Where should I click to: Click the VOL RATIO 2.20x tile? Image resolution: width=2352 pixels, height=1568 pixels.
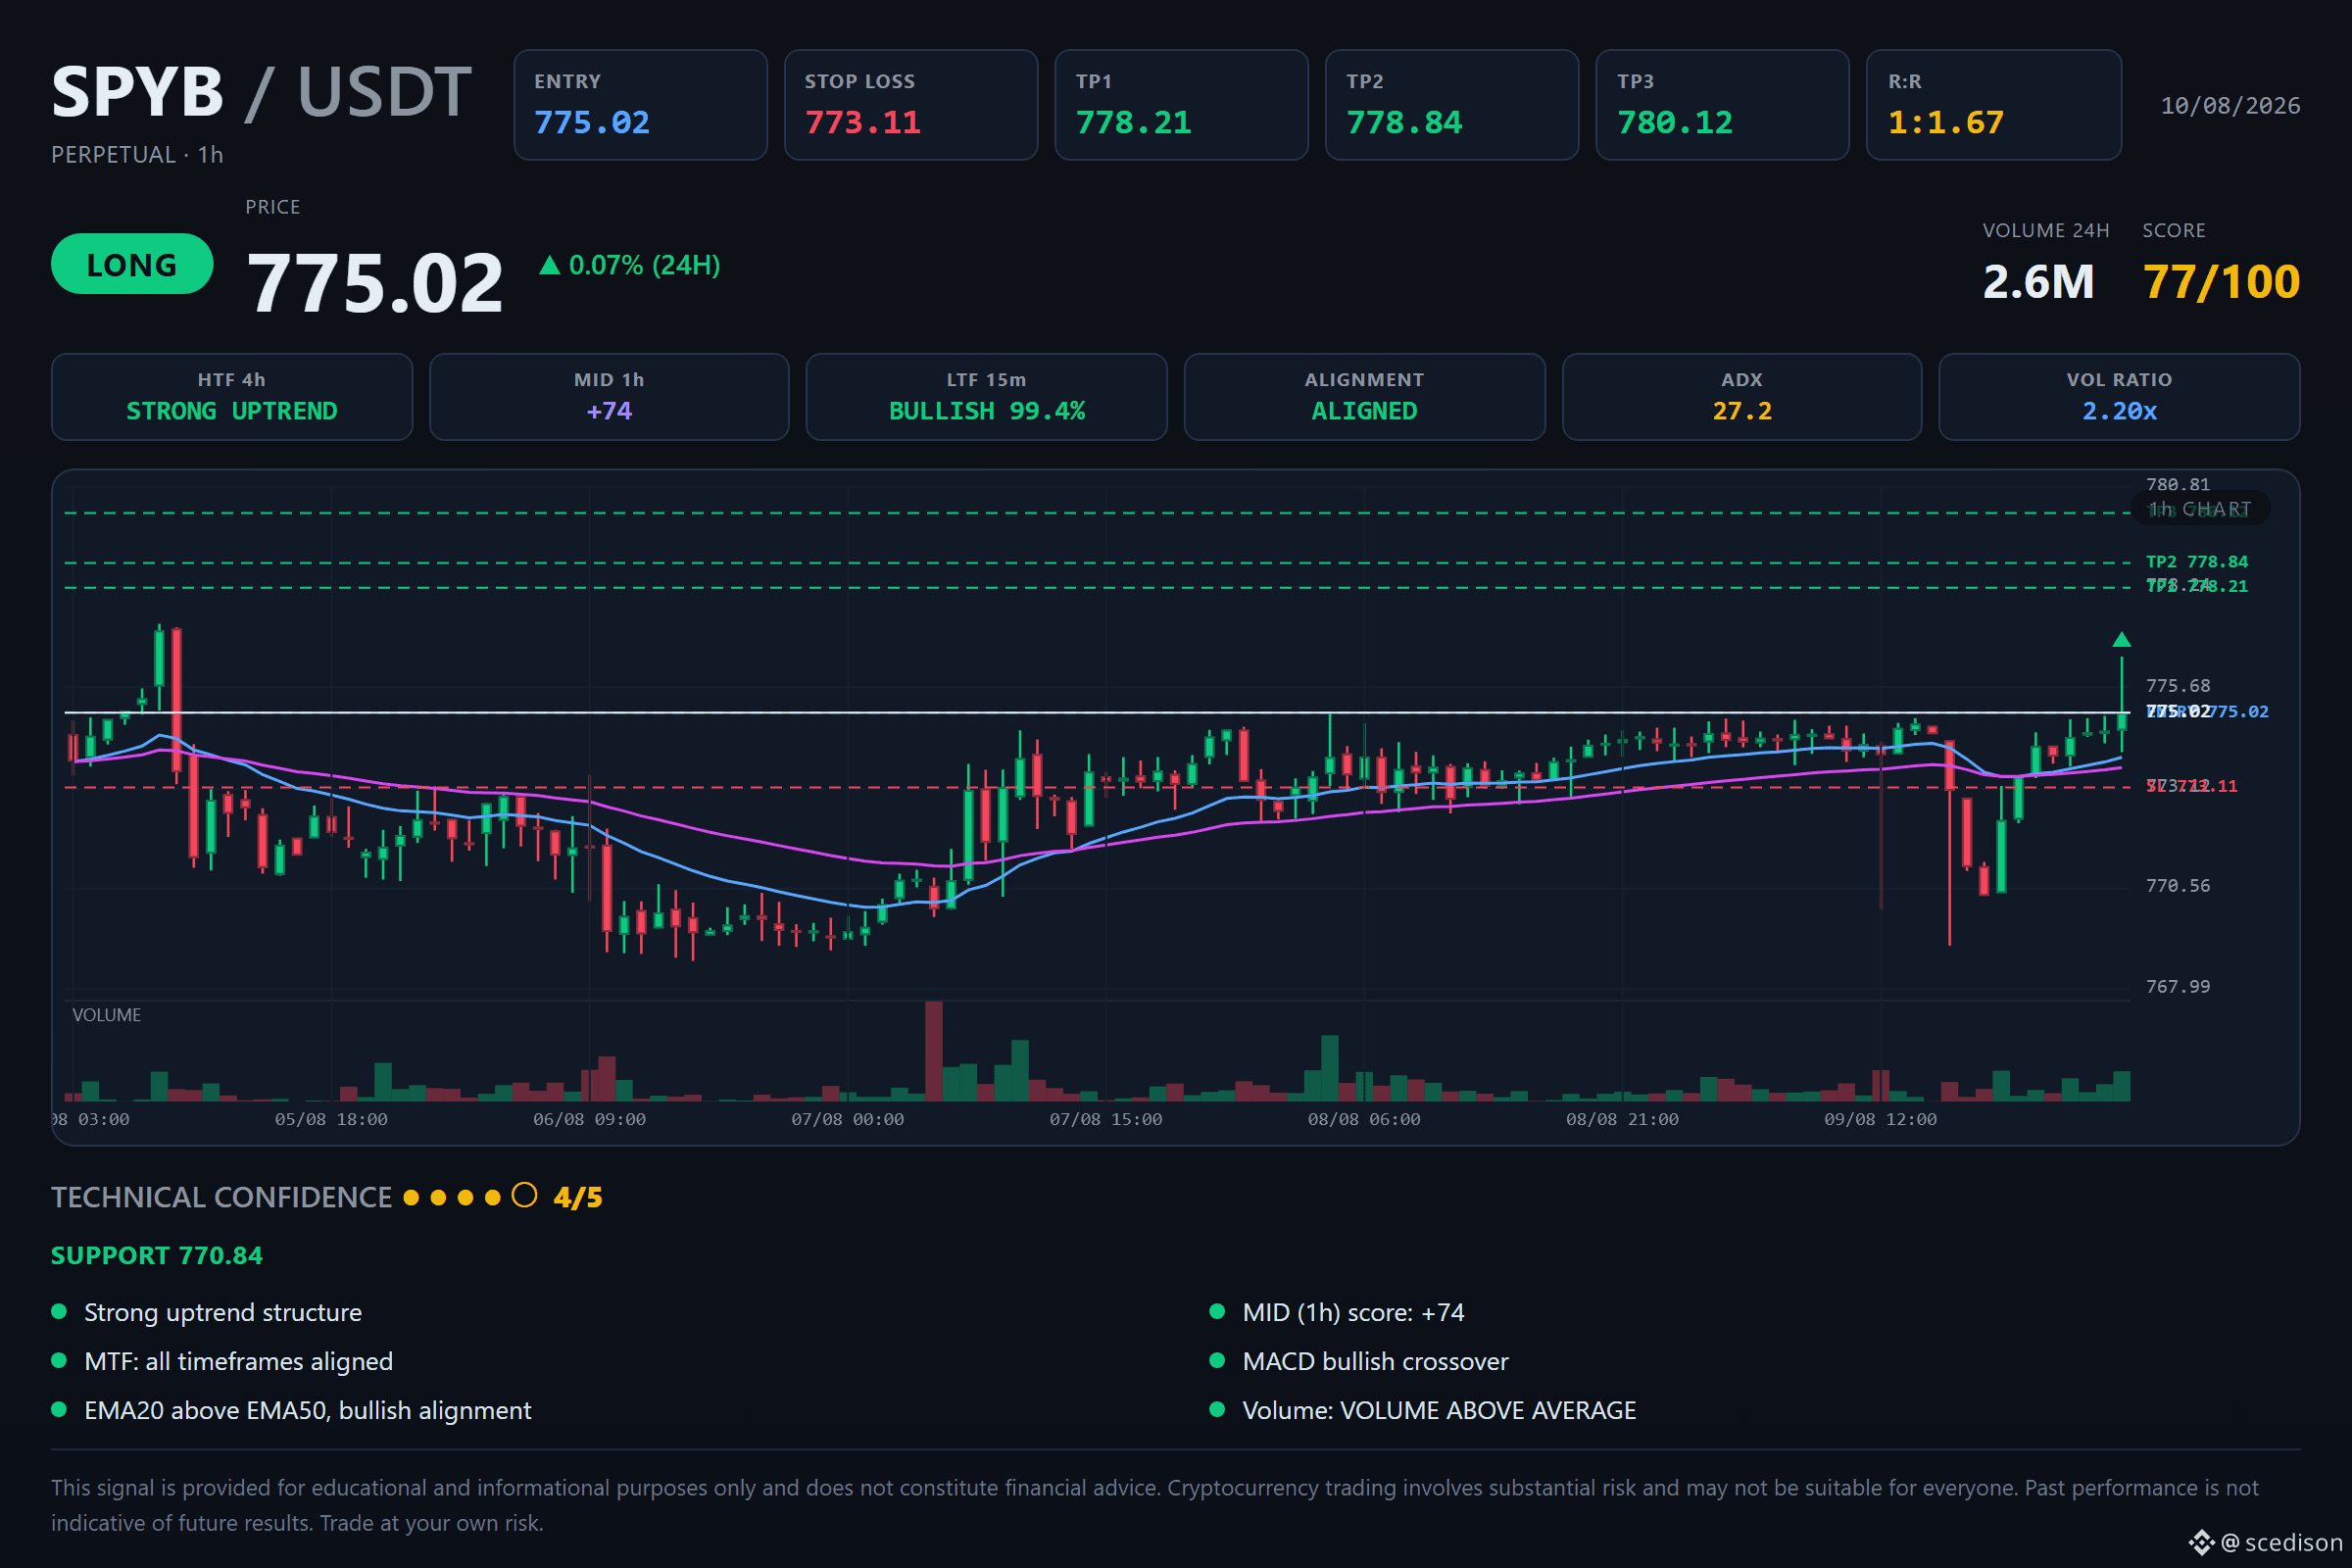(x=2119, y=397)
